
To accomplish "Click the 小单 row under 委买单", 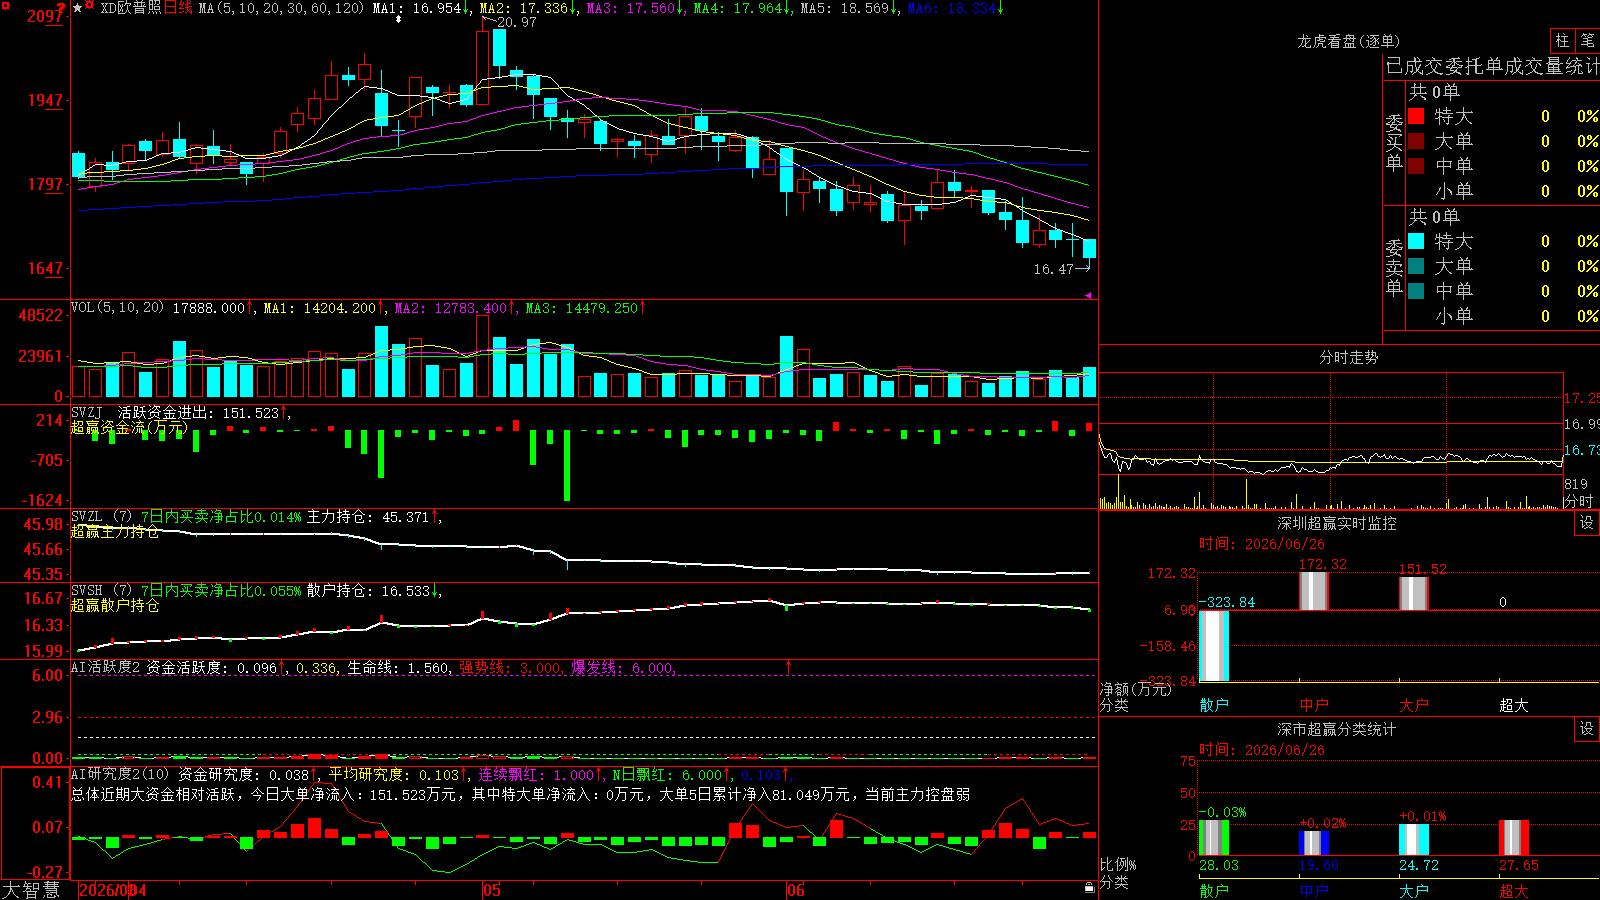I will click(1503, 191).
